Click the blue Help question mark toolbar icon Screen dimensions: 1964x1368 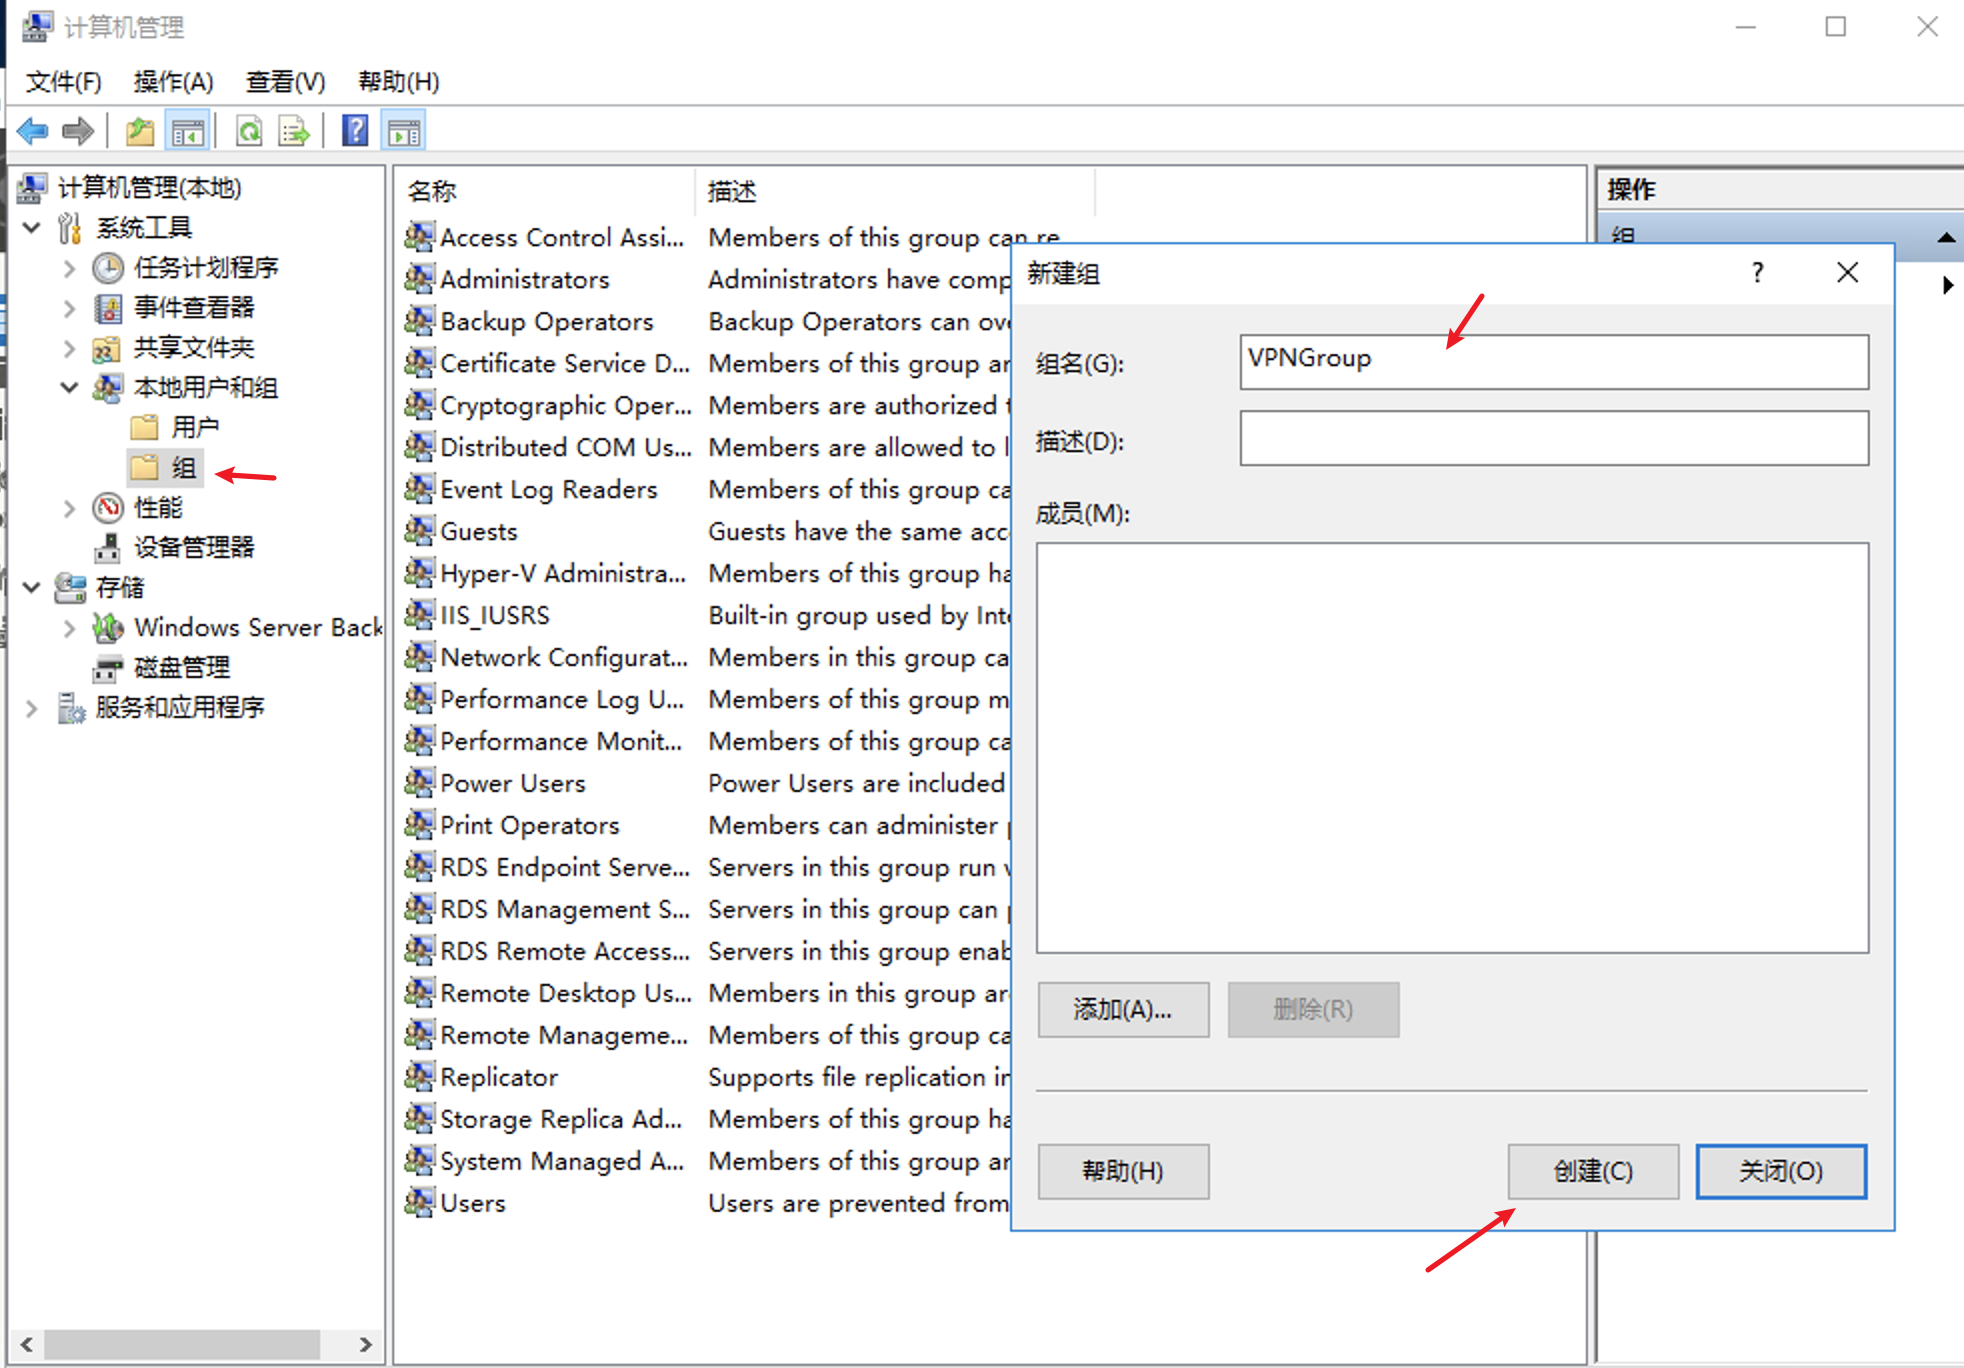355,131
